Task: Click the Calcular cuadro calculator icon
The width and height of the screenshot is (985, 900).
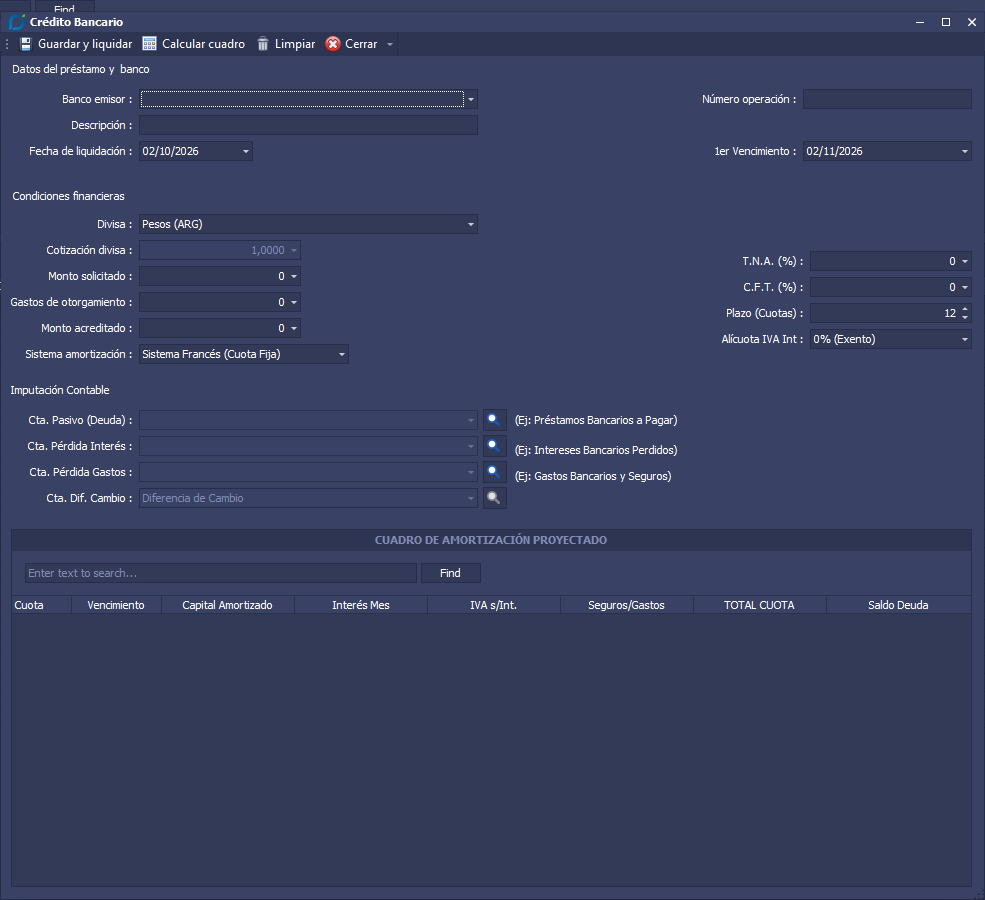Action: 150,44
